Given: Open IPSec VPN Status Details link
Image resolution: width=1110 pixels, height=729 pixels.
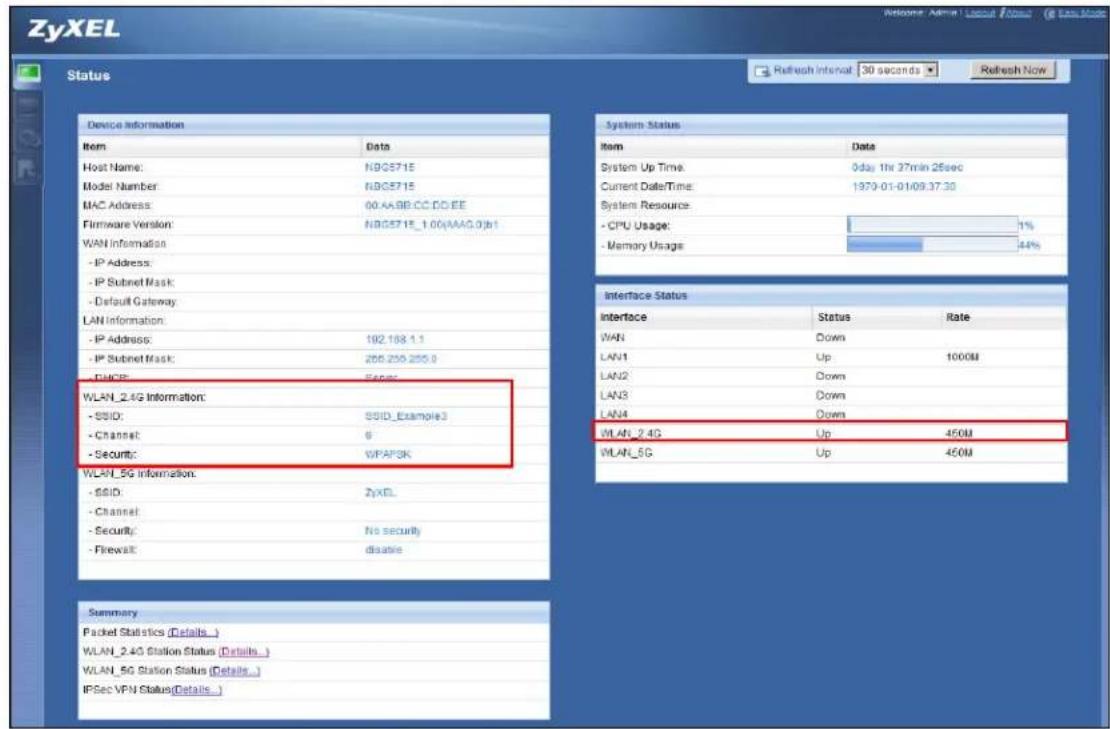Looking at the screenshot, I should tap(197, 689).
